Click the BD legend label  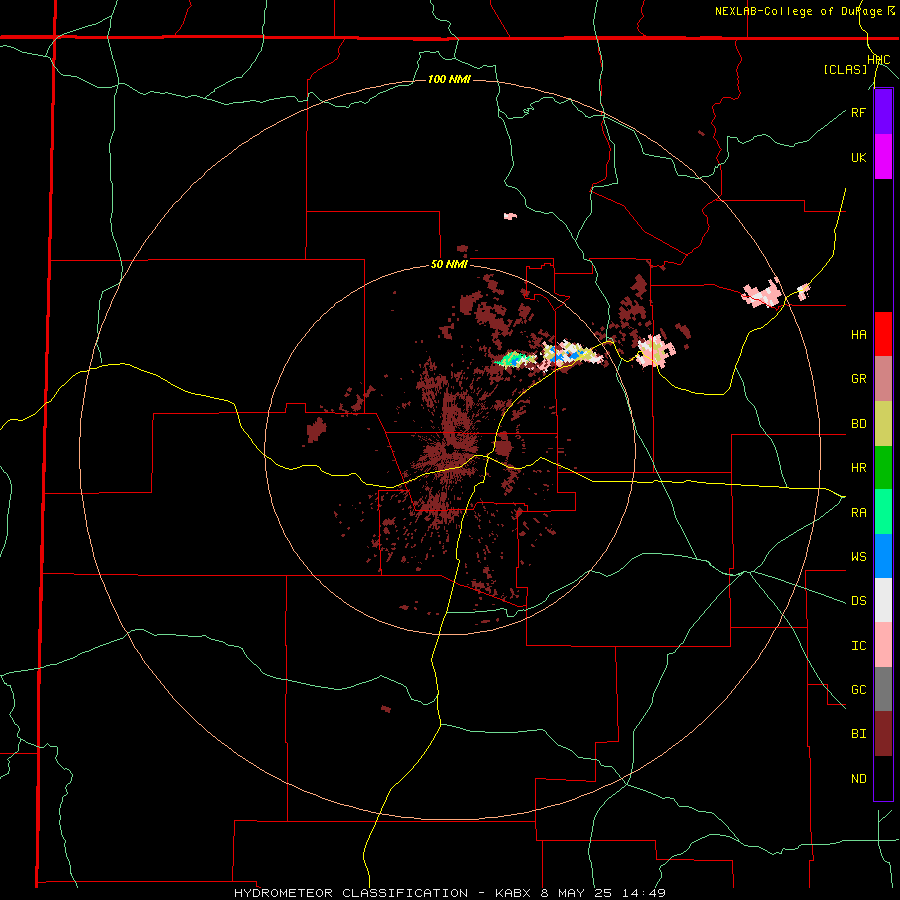point(858,424)
